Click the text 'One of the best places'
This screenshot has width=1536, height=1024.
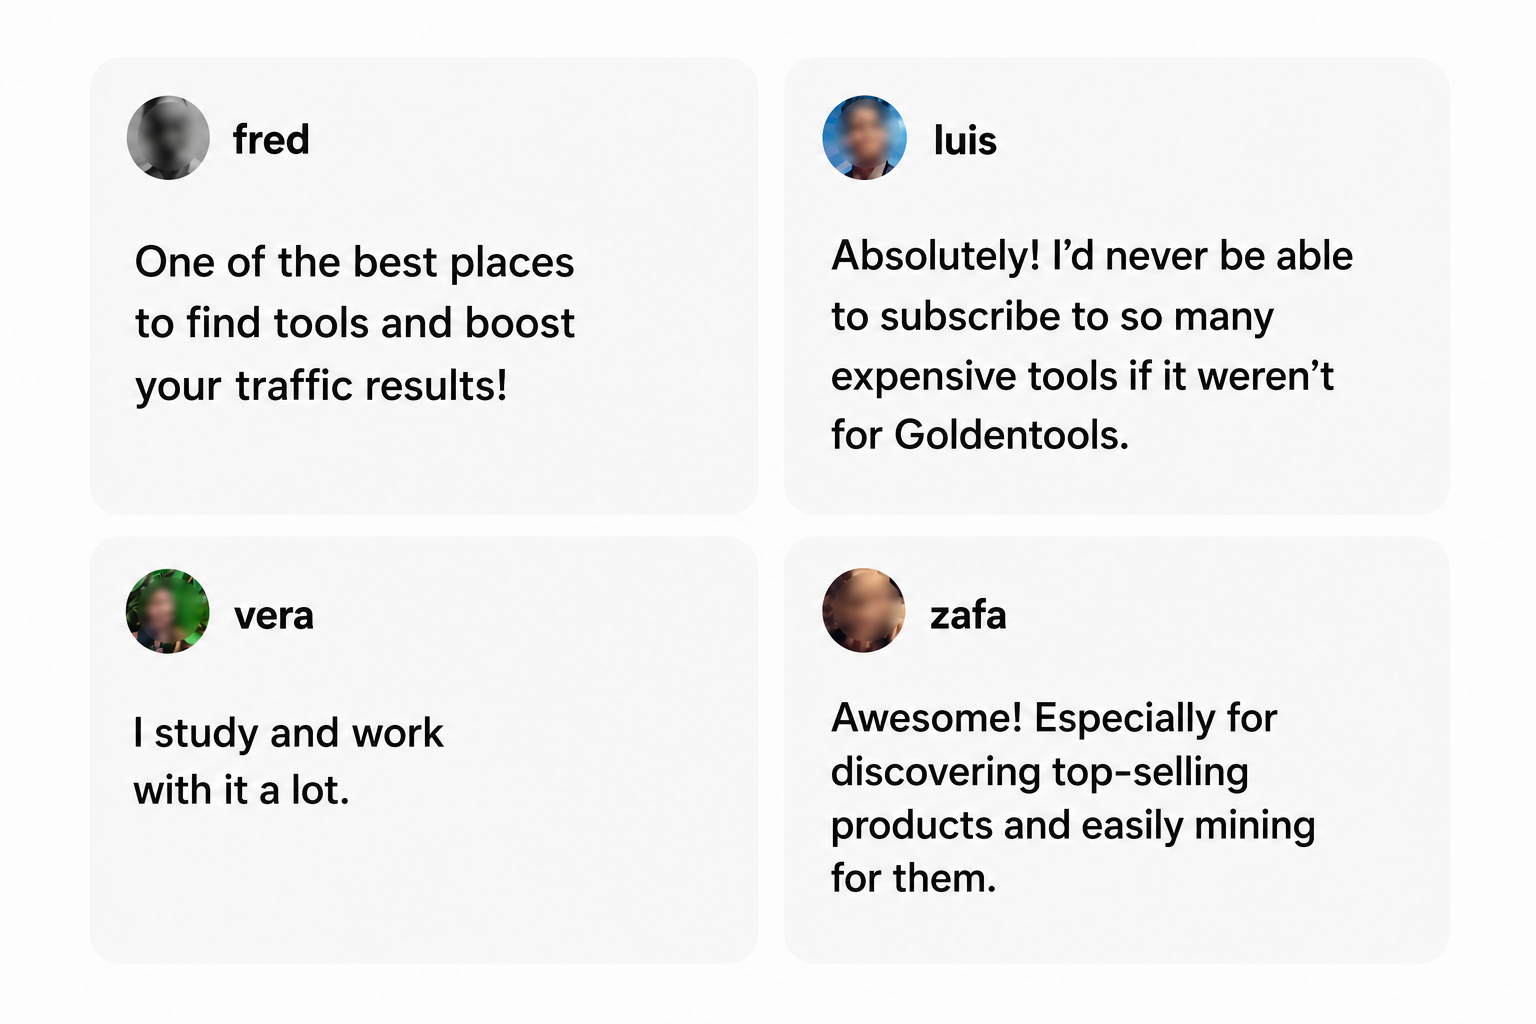point(355,263)
